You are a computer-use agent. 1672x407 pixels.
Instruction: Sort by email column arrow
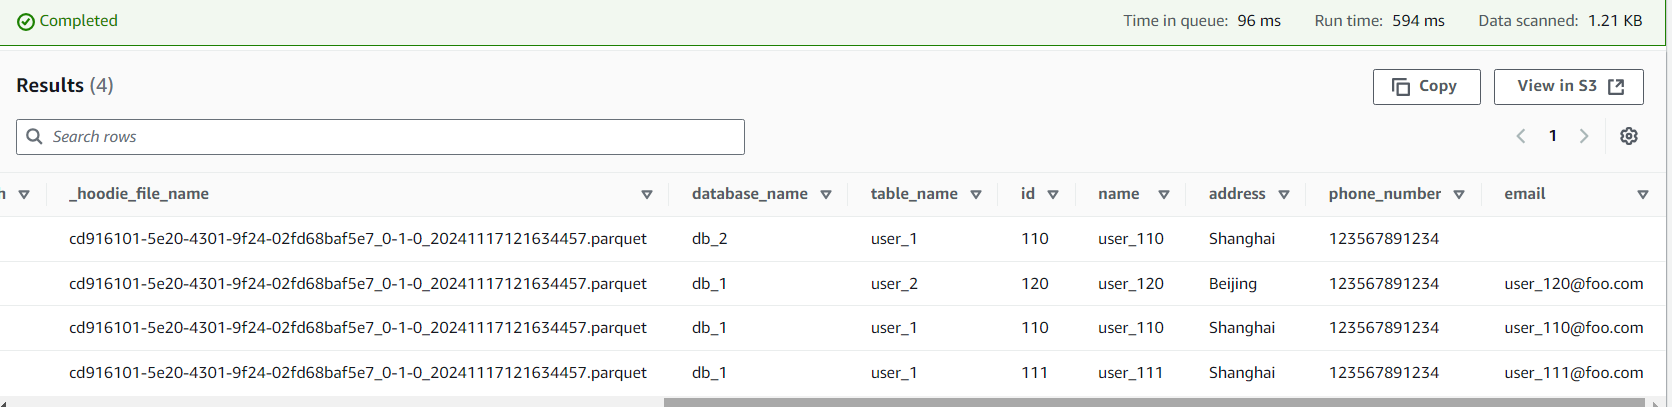(x=1643, y=194)
